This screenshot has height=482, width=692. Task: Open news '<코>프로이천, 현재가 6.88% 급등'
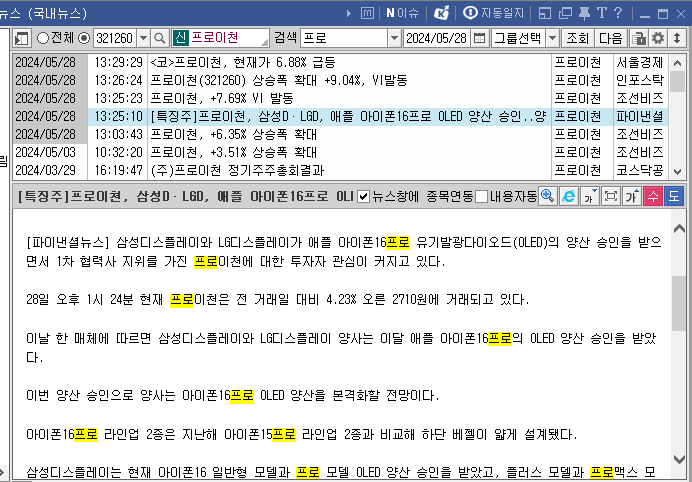(243, 63)
